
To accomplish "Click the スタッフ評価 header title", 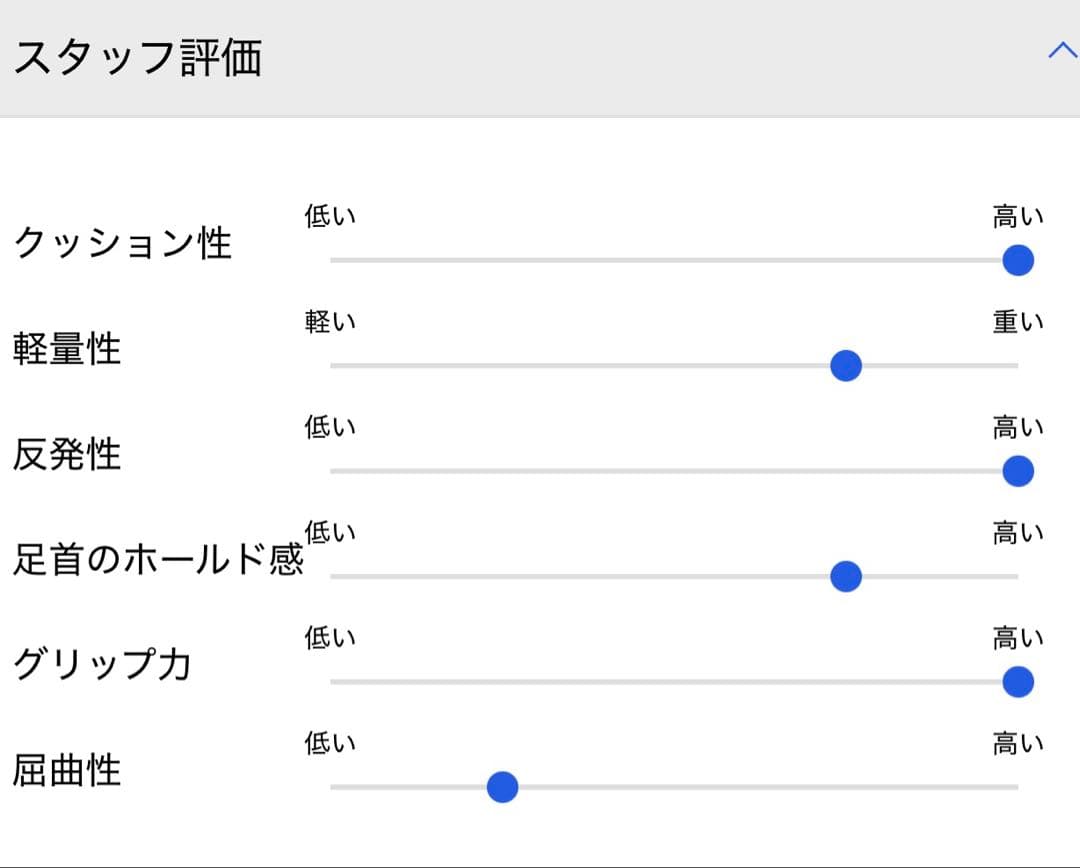I will coord(137,58).
